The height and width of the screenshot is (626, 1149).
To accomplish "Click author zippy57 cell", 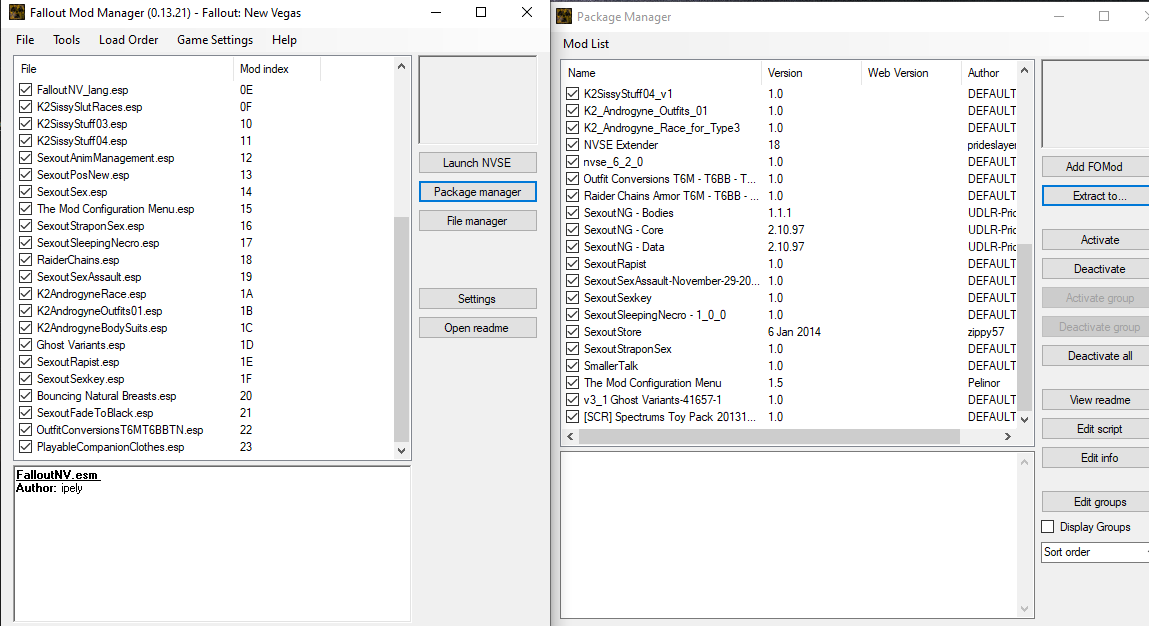I will tap(986, 331).
